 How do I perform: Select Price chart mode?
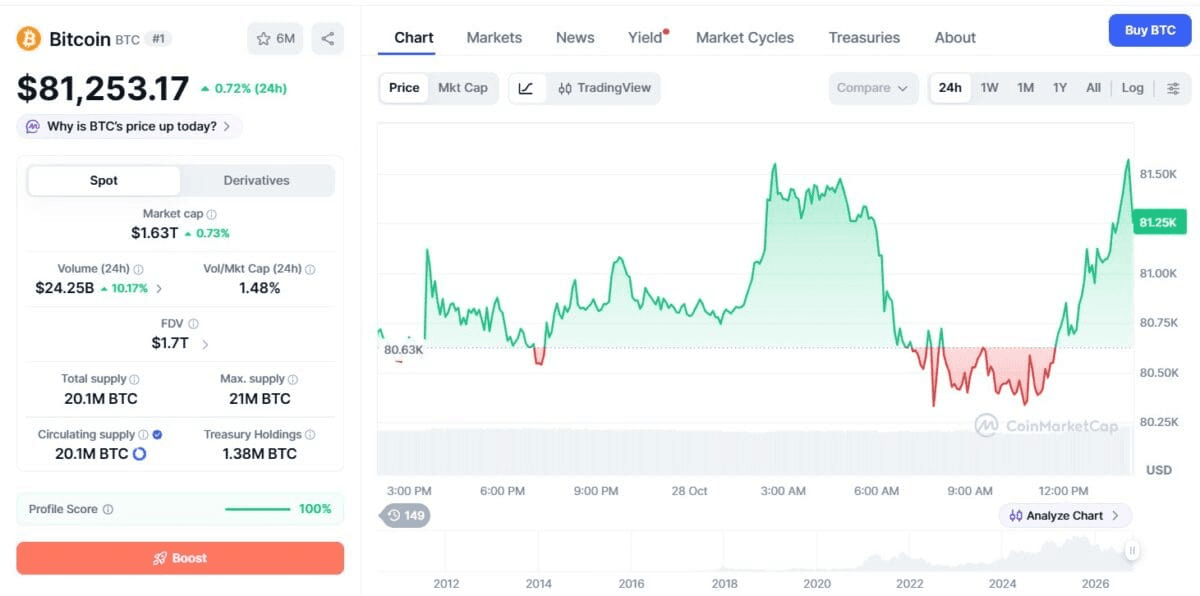click(404, 88)
